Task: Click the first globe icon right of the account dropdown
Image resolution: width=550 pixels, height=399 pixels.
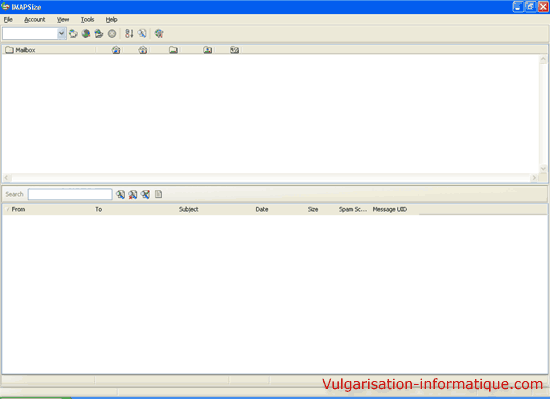Action: click(x=73, y=34)
